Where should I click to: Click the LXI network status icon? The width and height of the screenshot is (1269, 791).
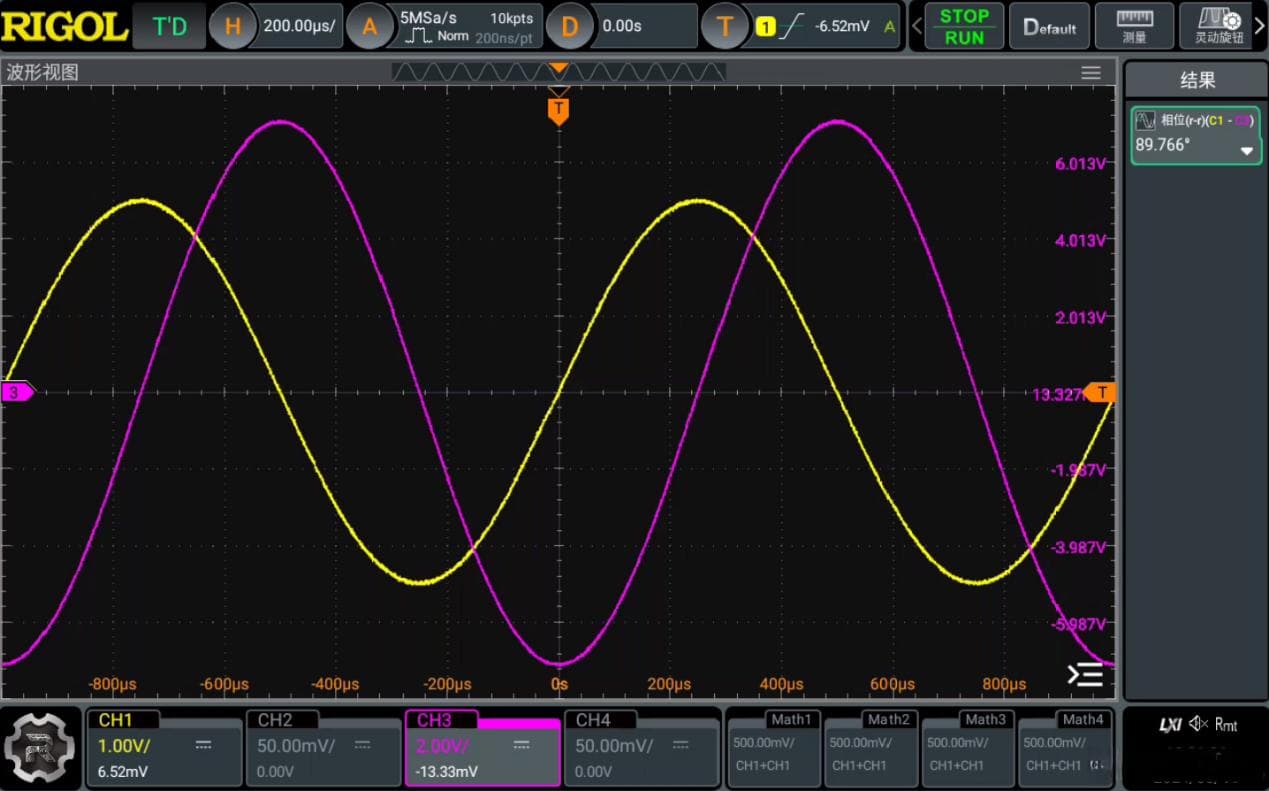coord(1171,724)
